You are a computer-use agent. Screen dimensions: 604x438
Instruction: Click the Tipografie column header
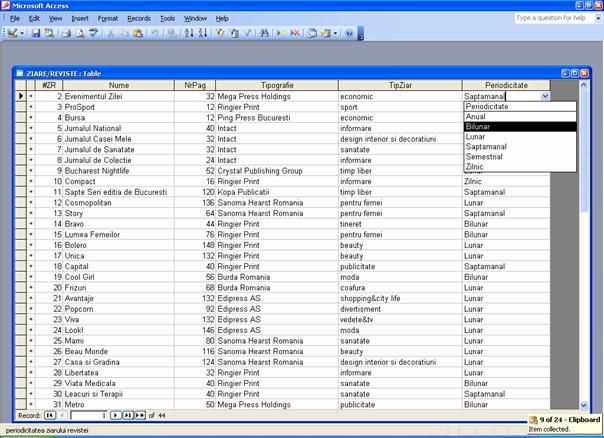276,85
